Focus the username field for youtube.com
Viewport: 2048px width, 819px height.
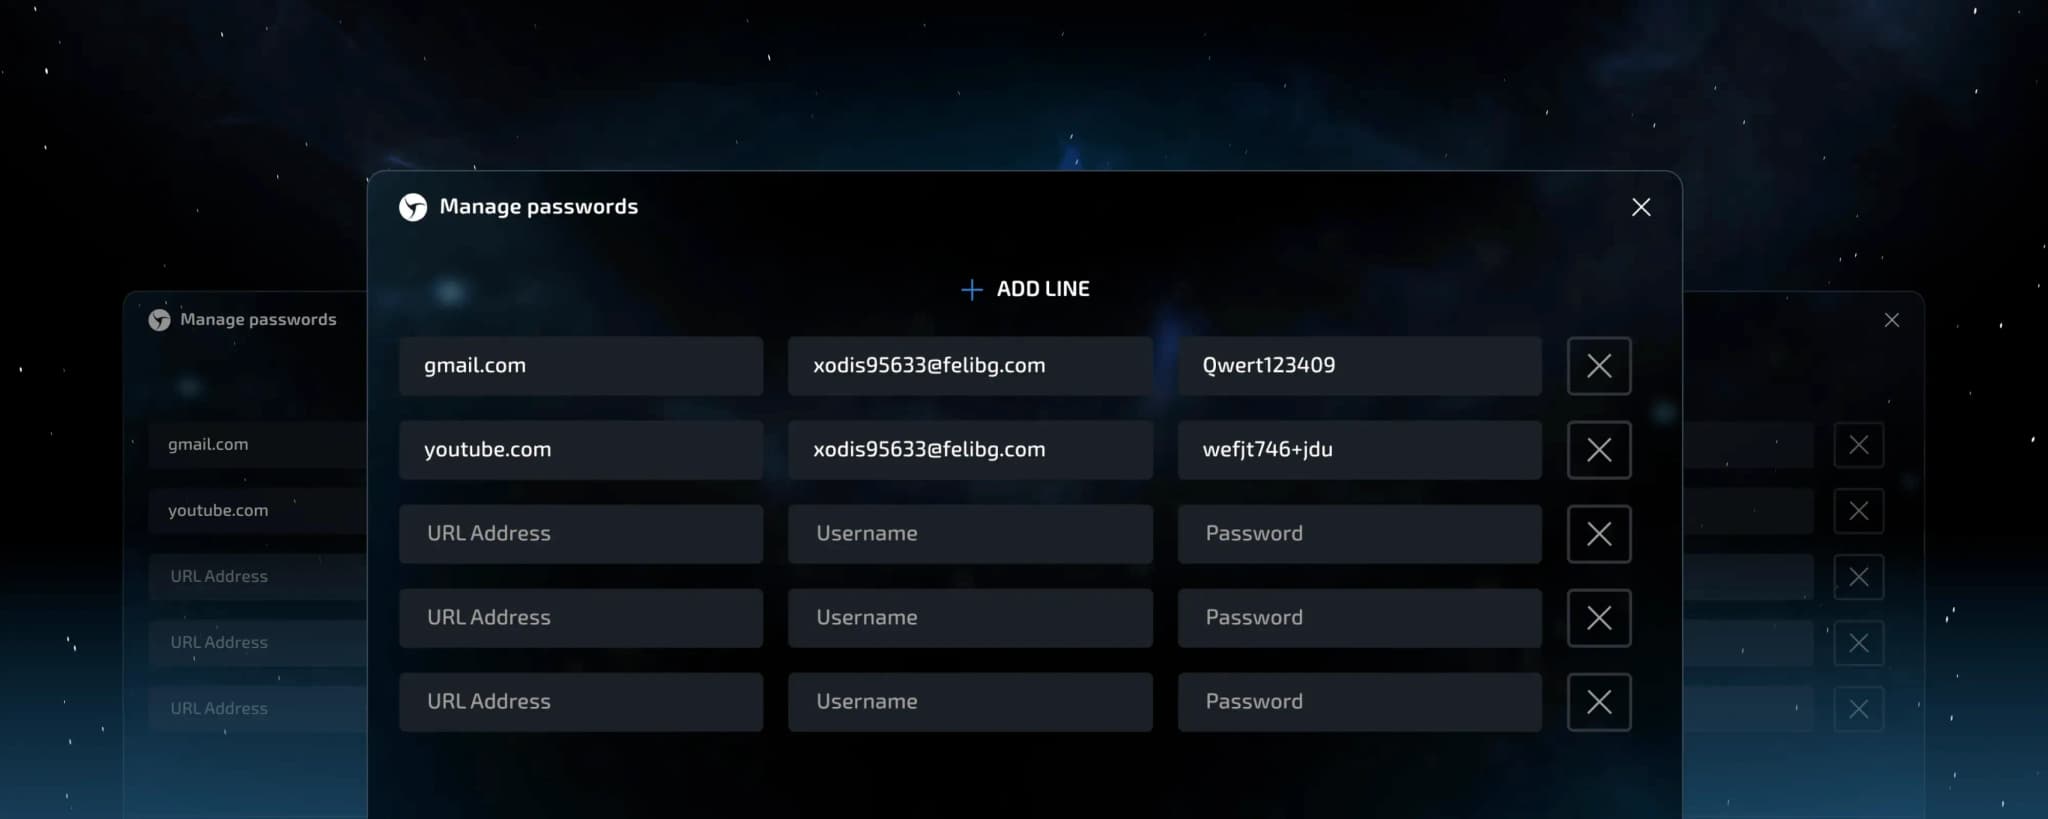(x=969, y=450)
